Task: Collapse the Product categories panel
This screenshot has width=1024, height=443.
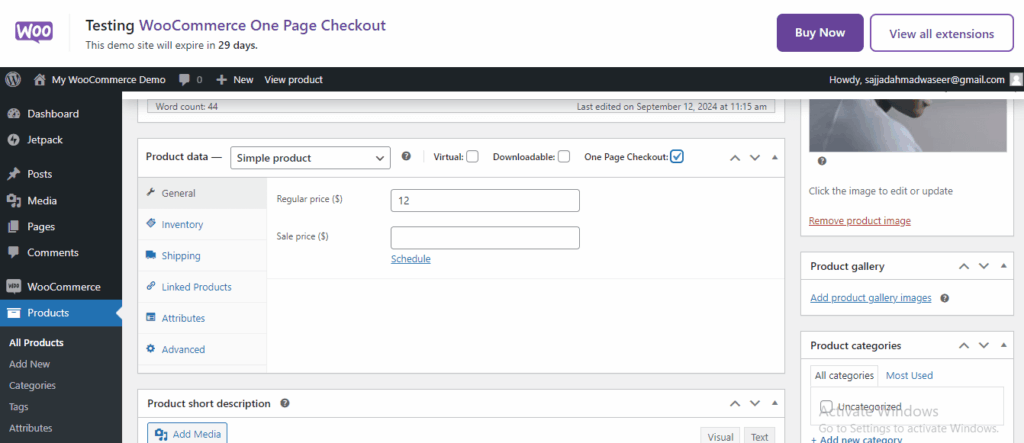Action: [1004, 346]
